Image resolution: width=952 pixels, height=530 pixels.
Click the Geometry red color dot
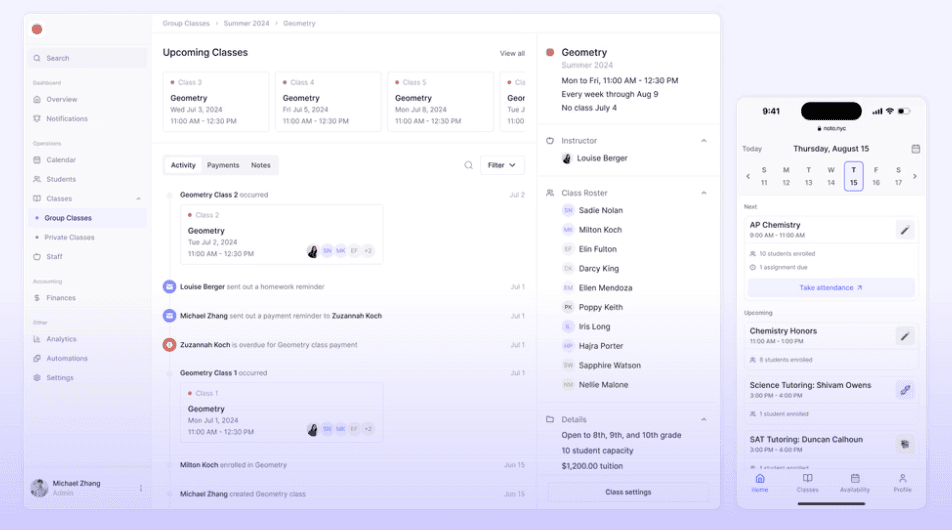[x=550, y=52]
